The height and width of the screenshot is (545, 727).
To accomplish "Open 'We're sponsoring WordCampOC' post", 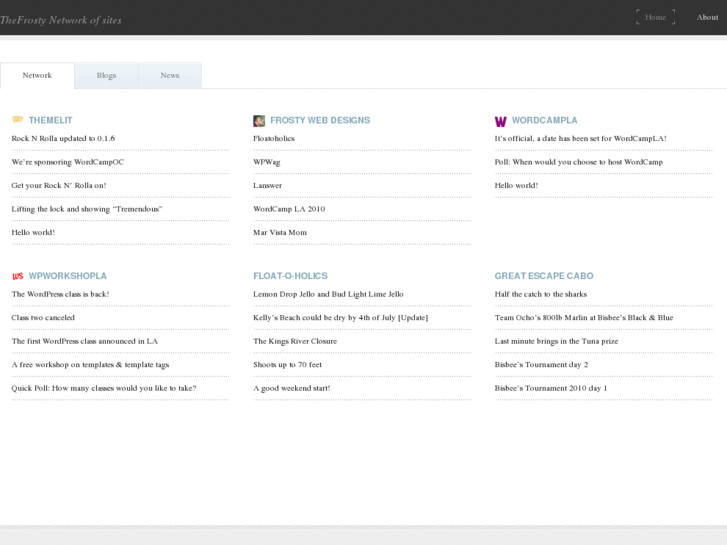I will [68, 162].
